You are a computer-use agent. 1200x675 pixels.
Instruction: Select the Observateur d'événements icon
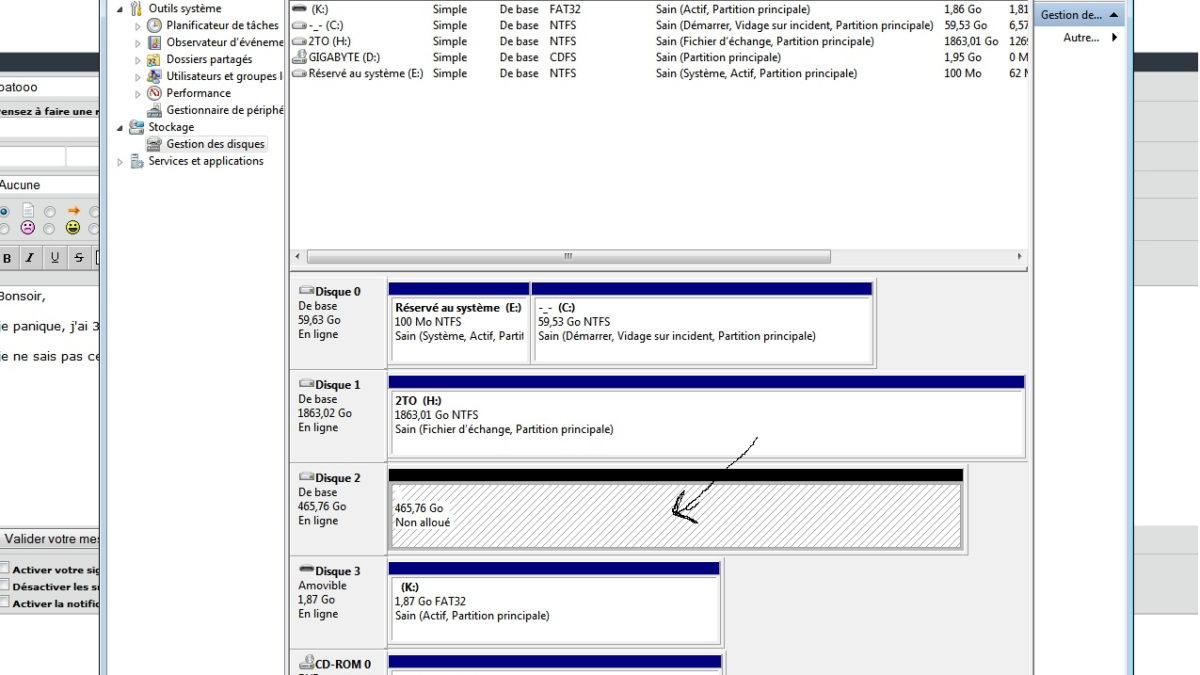point(155,42)
